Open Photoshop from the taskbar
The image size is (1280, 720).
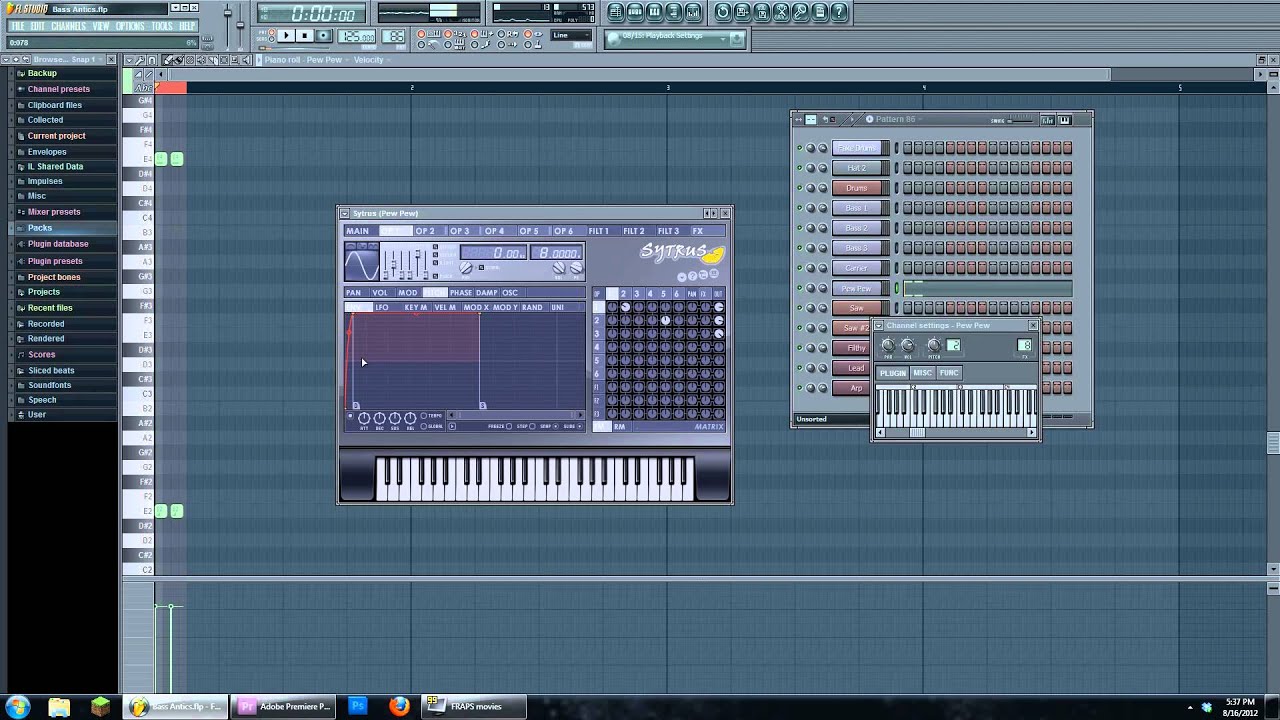tap(357, 706)
